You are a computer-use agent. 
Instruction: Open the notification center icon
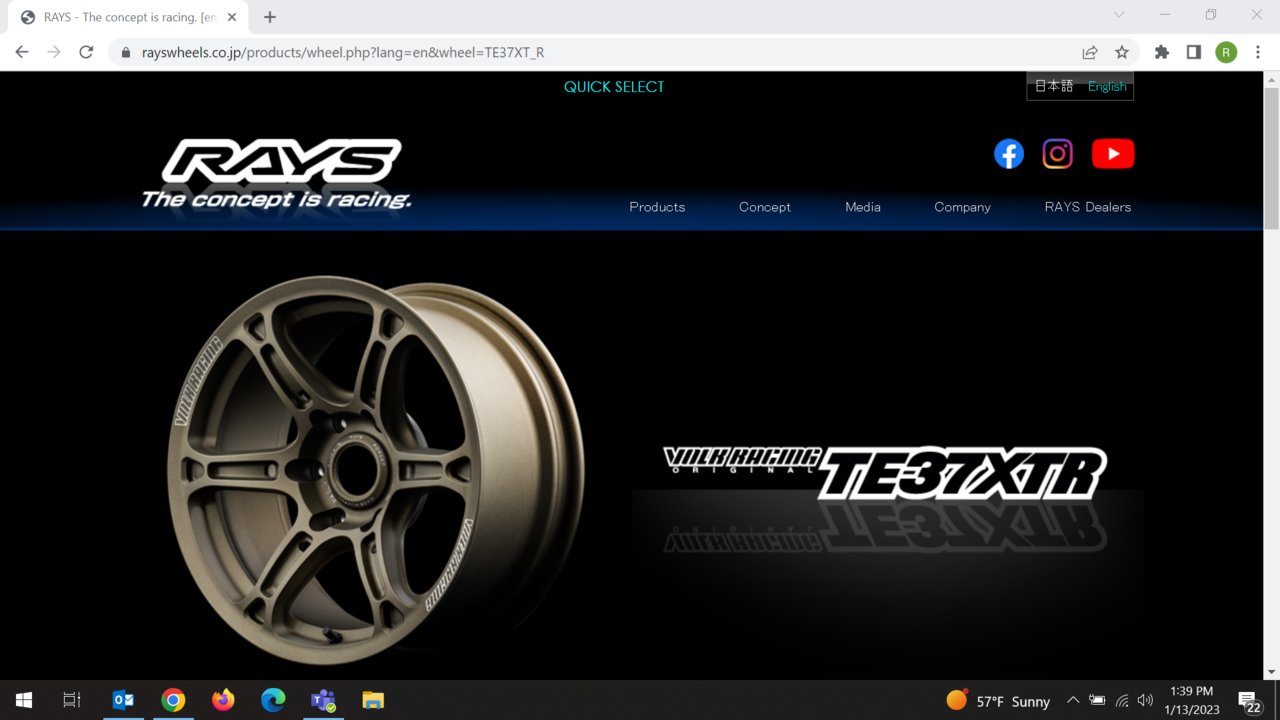click(x=1249, y=701)
